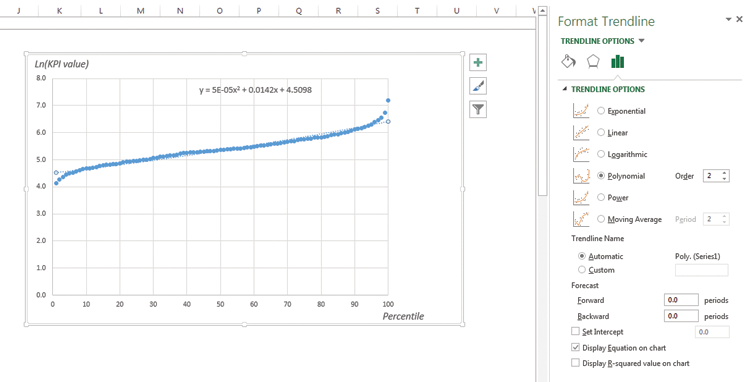The width and height of the screenshot is (750, 382).
Task: Choose Automatic trendline name option
Action: pyautogui.click(x=582, y=256)
